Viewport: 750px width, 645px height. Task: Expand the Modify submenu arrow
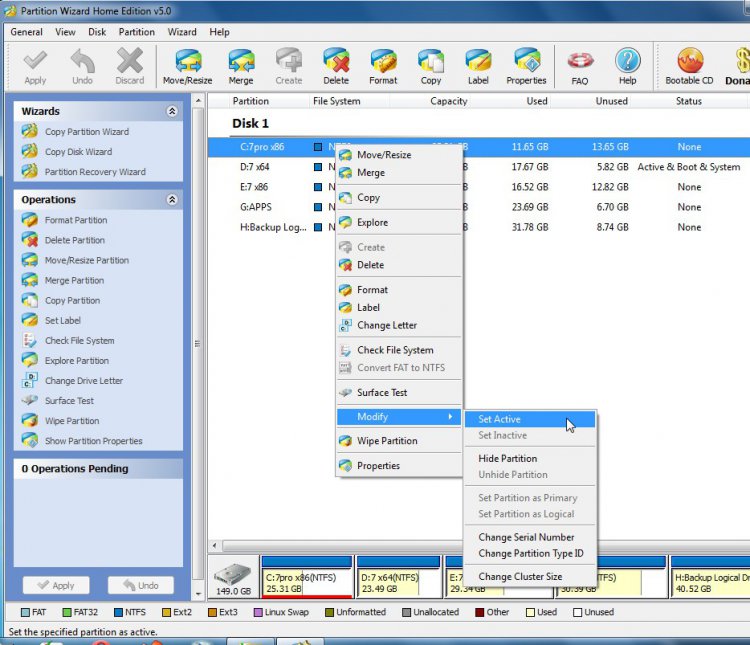coord(450,417)
